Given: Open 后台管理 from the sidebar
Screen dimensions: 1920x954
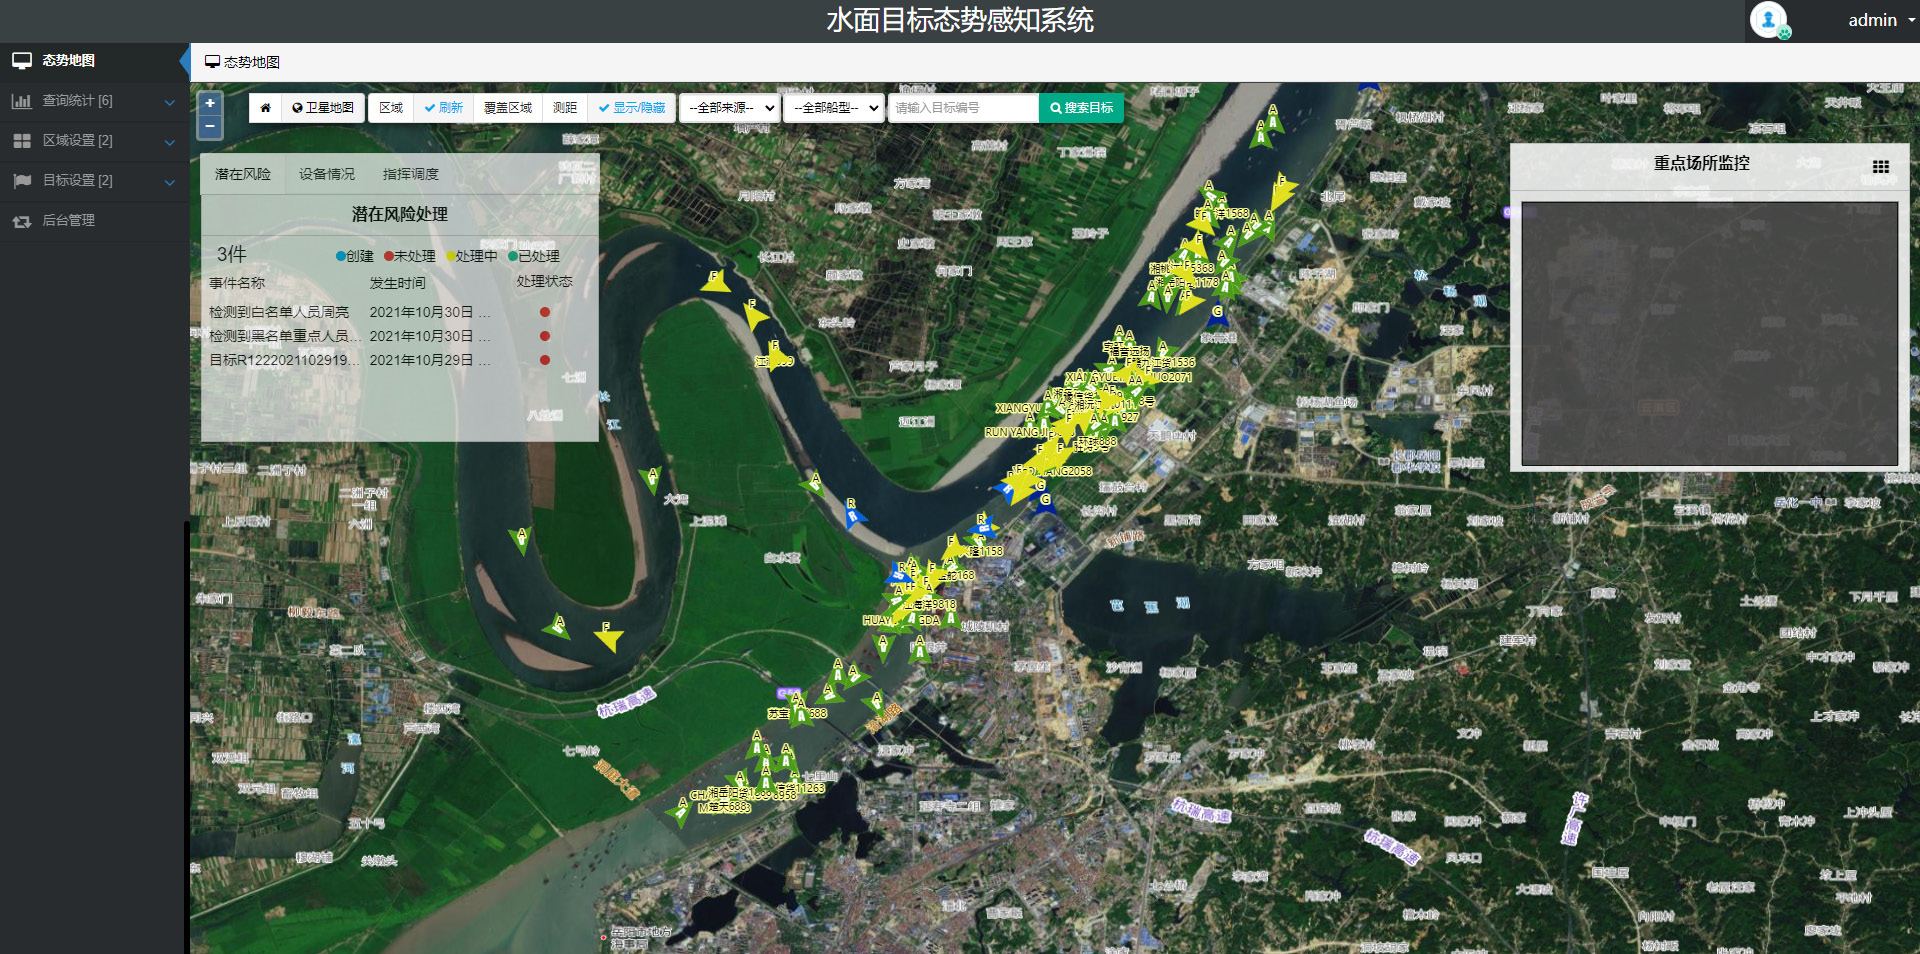Looking at the screenshot, I should [68, 220].
